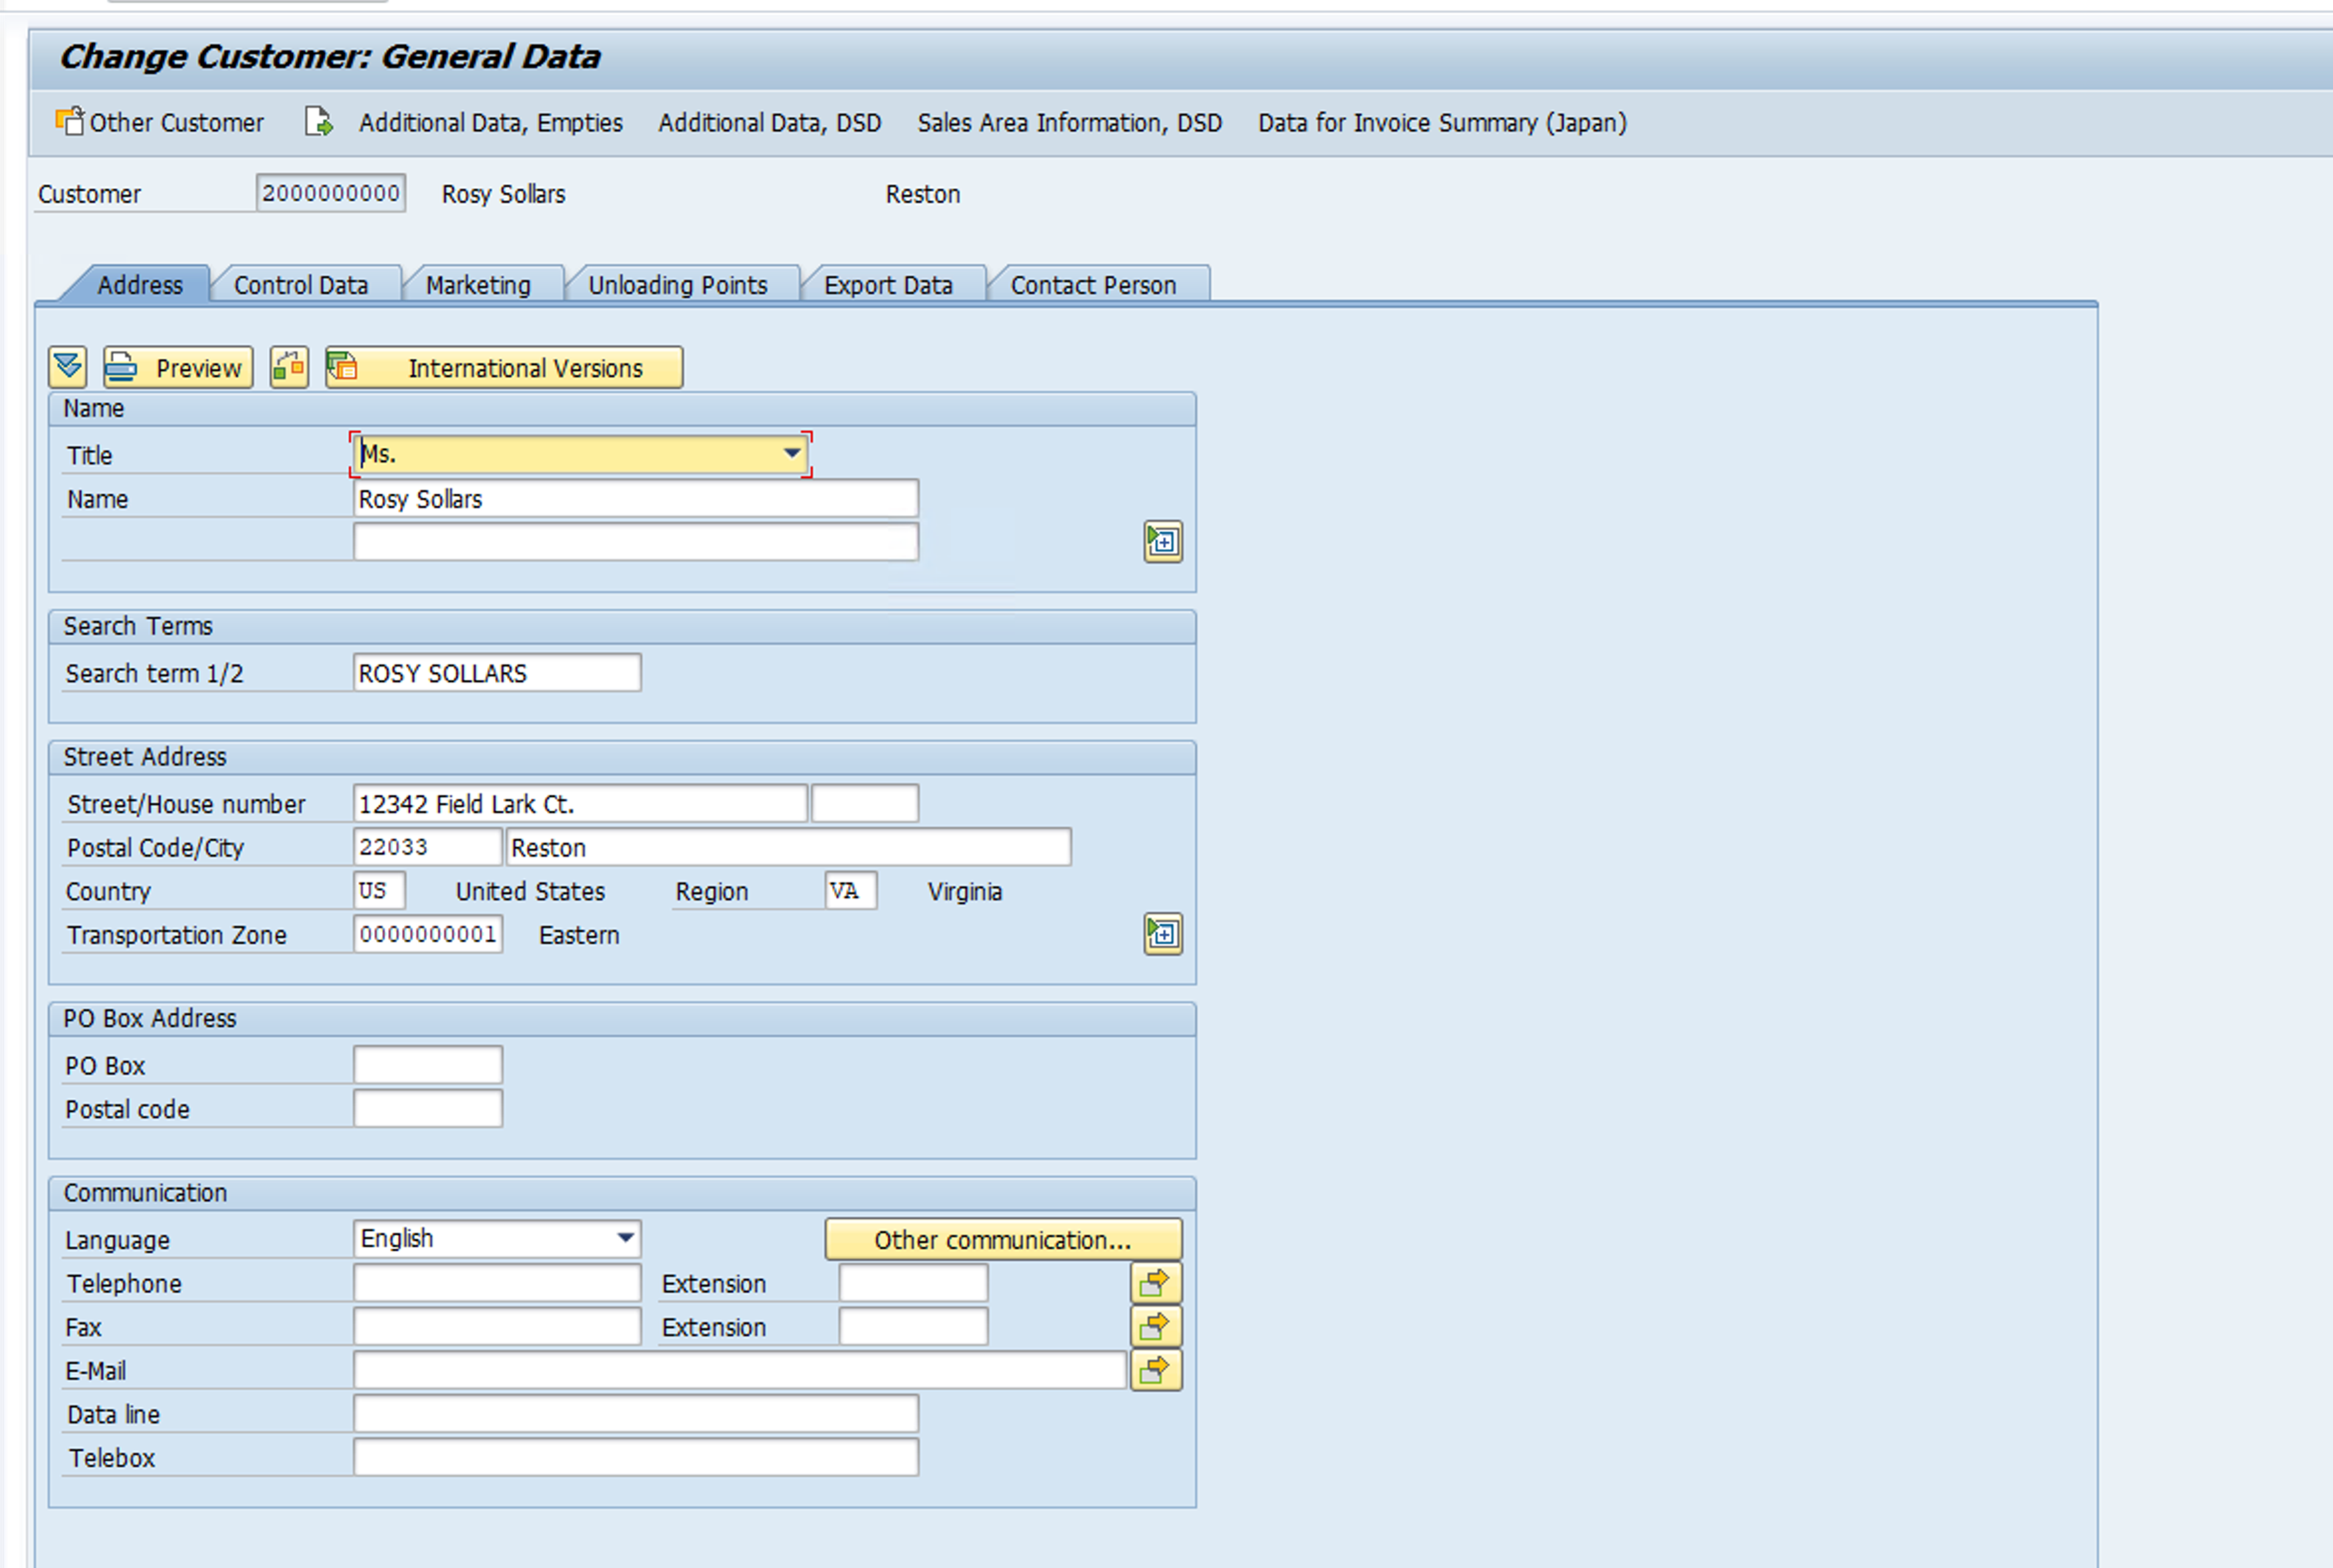Click the Search term field ROSY SOLLARS
The image size is (2333, 1568).
[x=497, y=672]
